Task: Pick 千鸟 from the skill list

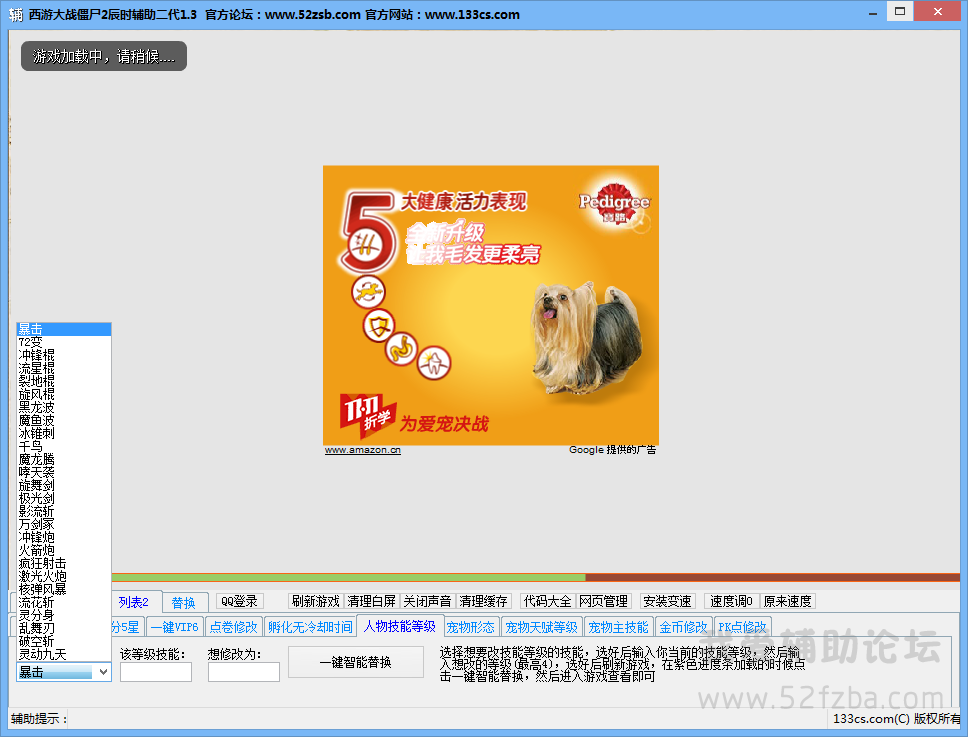Action: pyautogui.click(x=64, y=446)
